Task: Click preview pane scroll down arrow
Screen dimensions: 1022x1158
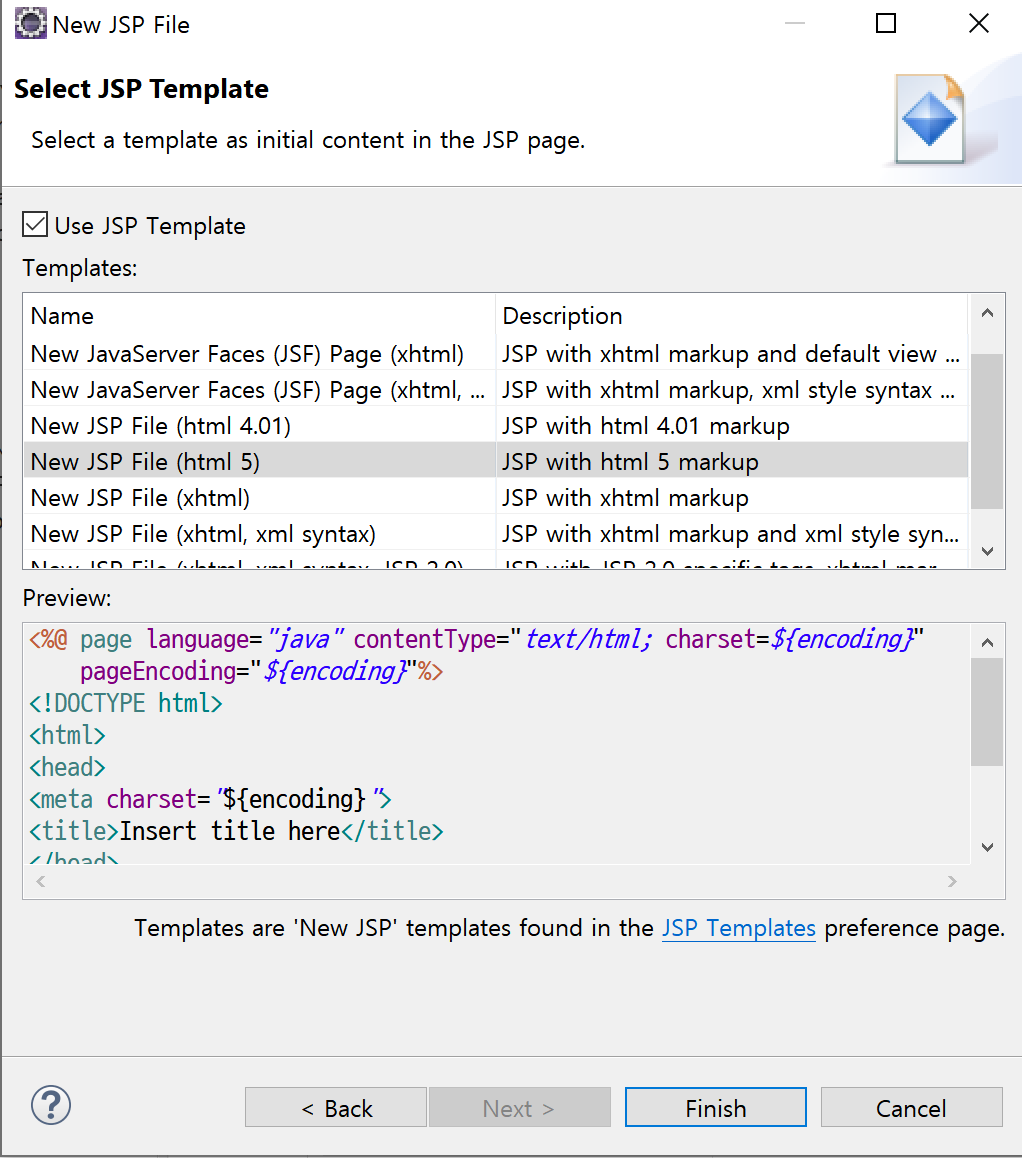Action: pos(987,847)
